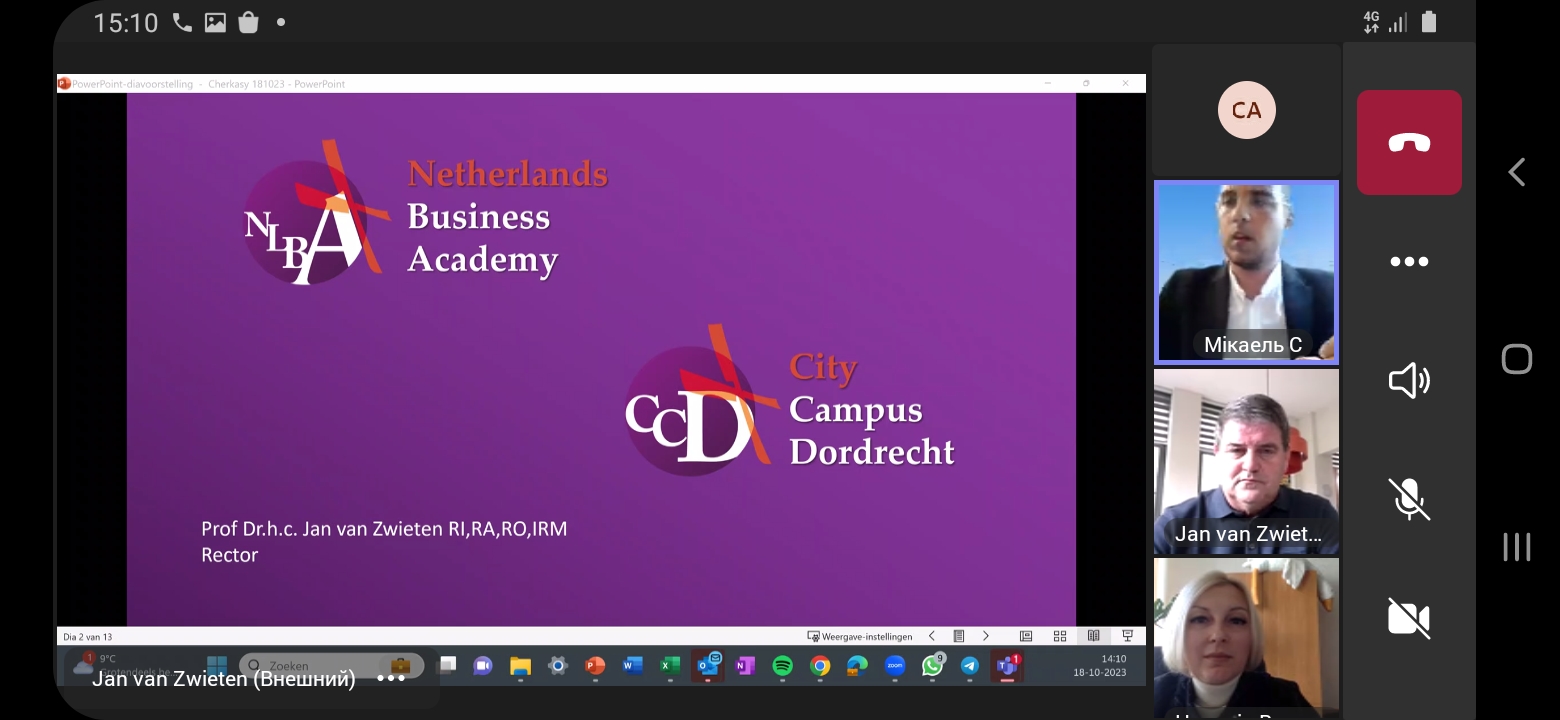Open the more options (three dots) call menu

tap(1409, 262)
